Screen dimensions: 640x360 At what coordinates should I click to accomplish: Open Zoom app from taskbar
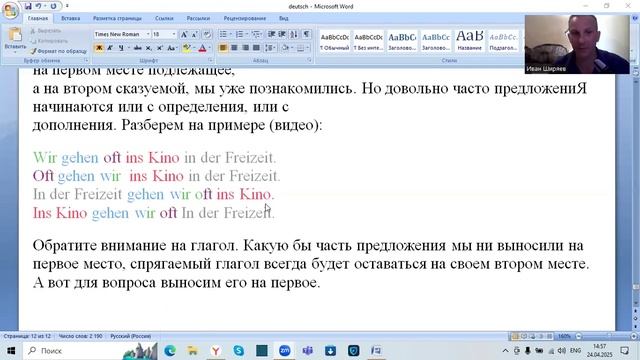point(284,351)
